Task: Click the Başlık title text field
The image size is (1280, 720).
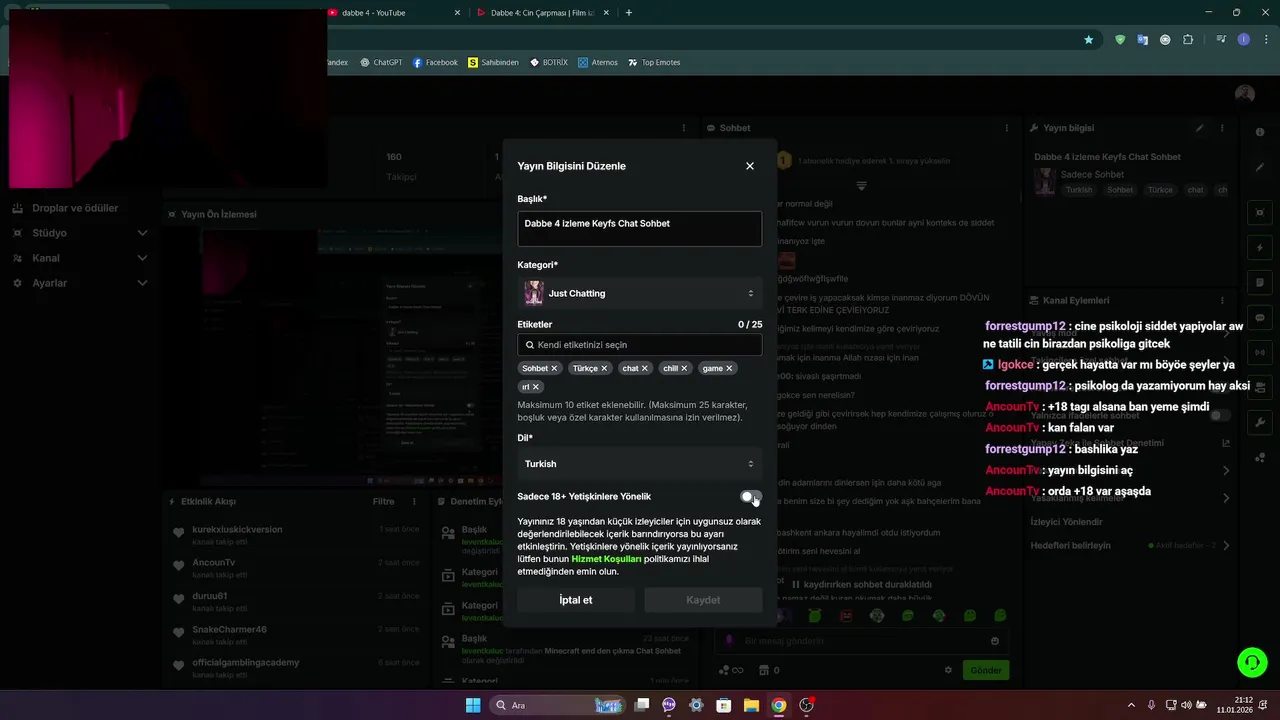Action: 640,229
